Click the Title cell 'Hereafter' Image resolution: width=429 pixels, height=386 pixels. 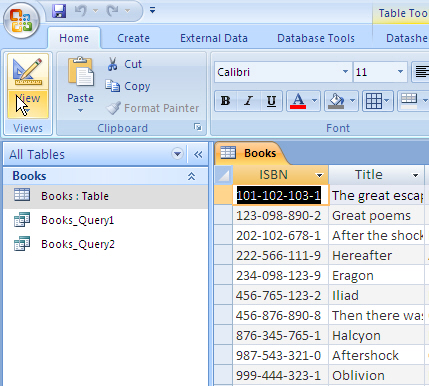point(377,256)
